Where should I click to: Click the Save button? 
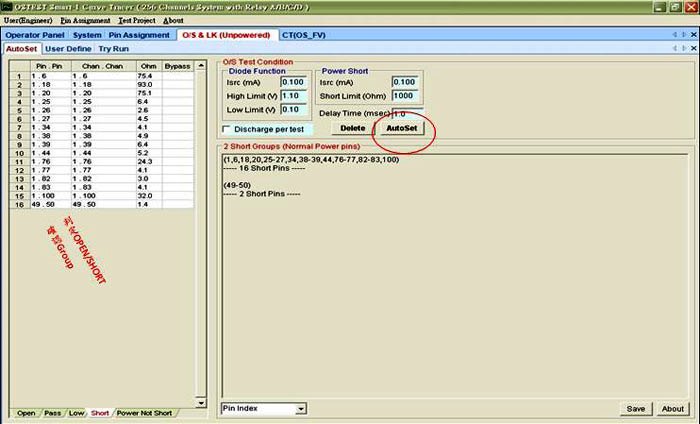636,408
